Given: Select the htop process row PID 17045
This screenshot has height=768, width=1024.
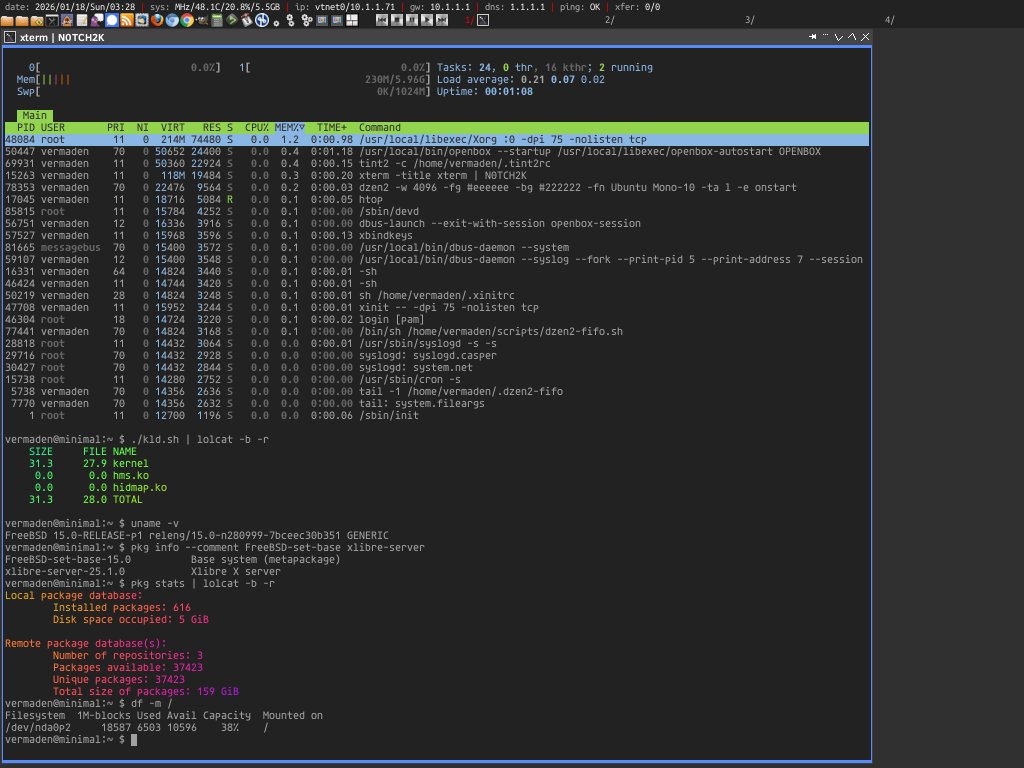Looking at the screenshot, I should pyautogui.click(x=436, y=199).
